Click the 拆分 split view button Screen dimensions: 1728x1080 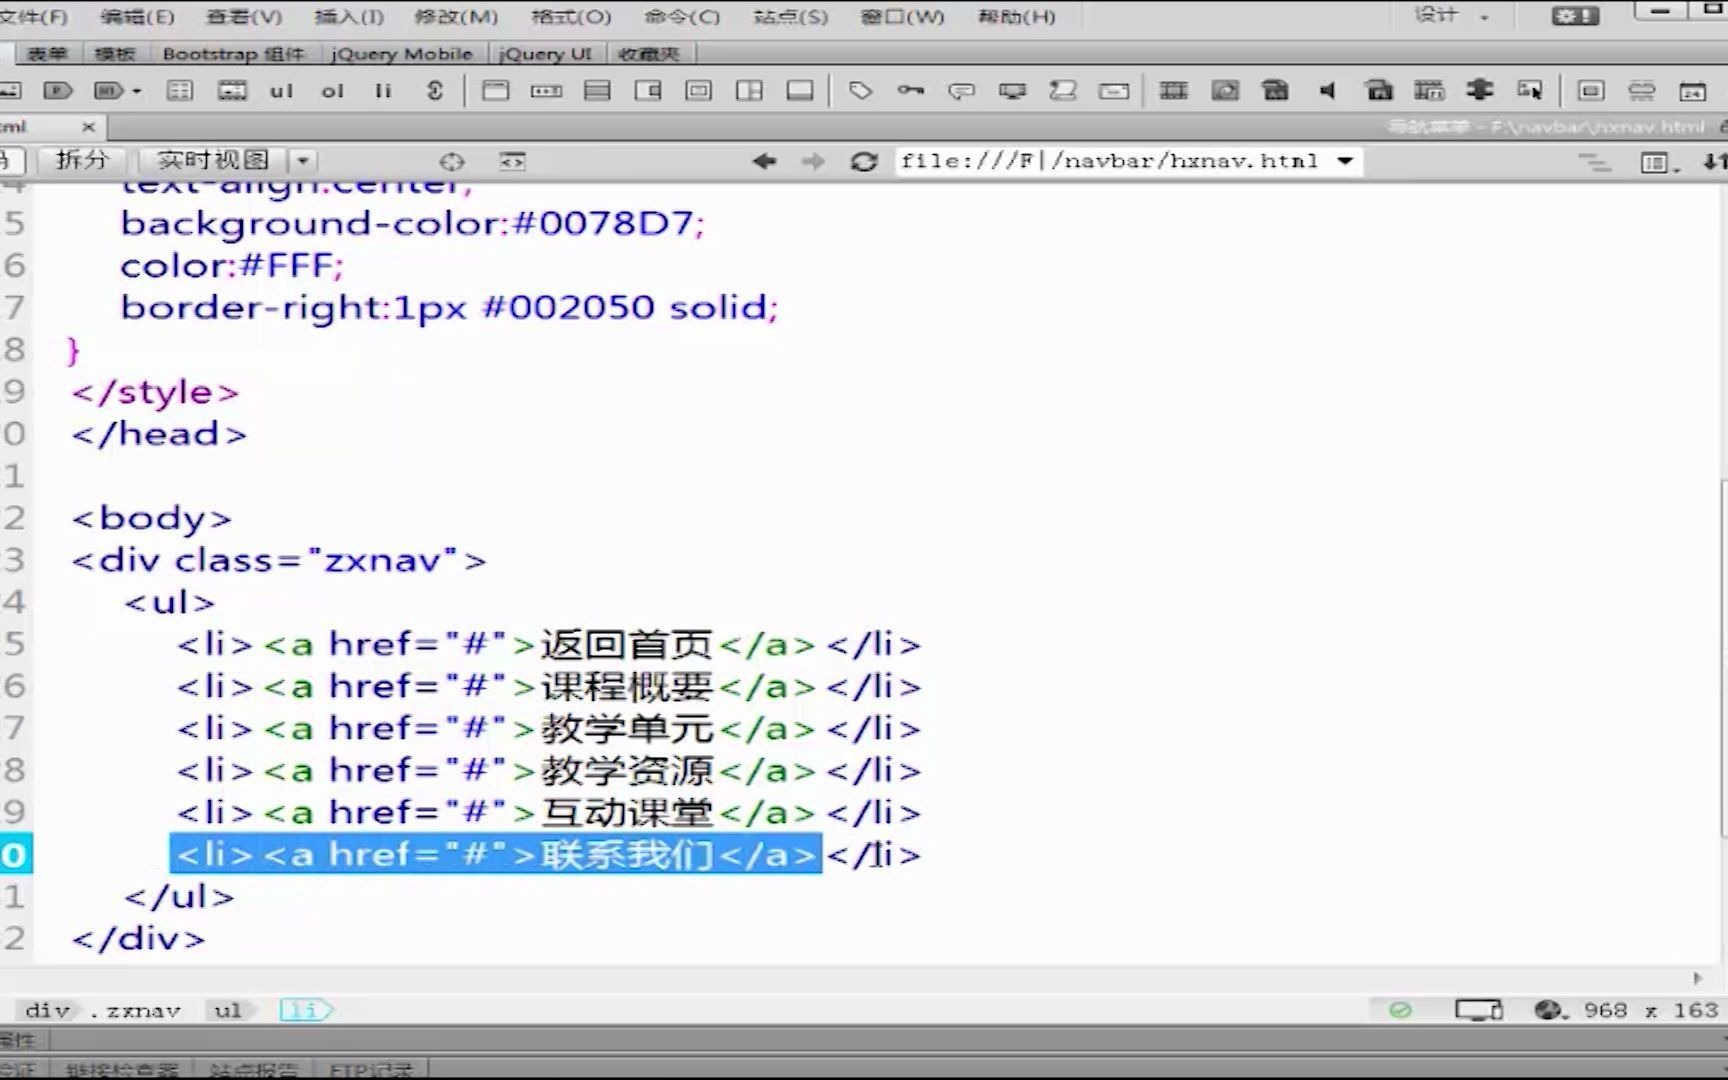pyautogui.click(x=82, y=160)
